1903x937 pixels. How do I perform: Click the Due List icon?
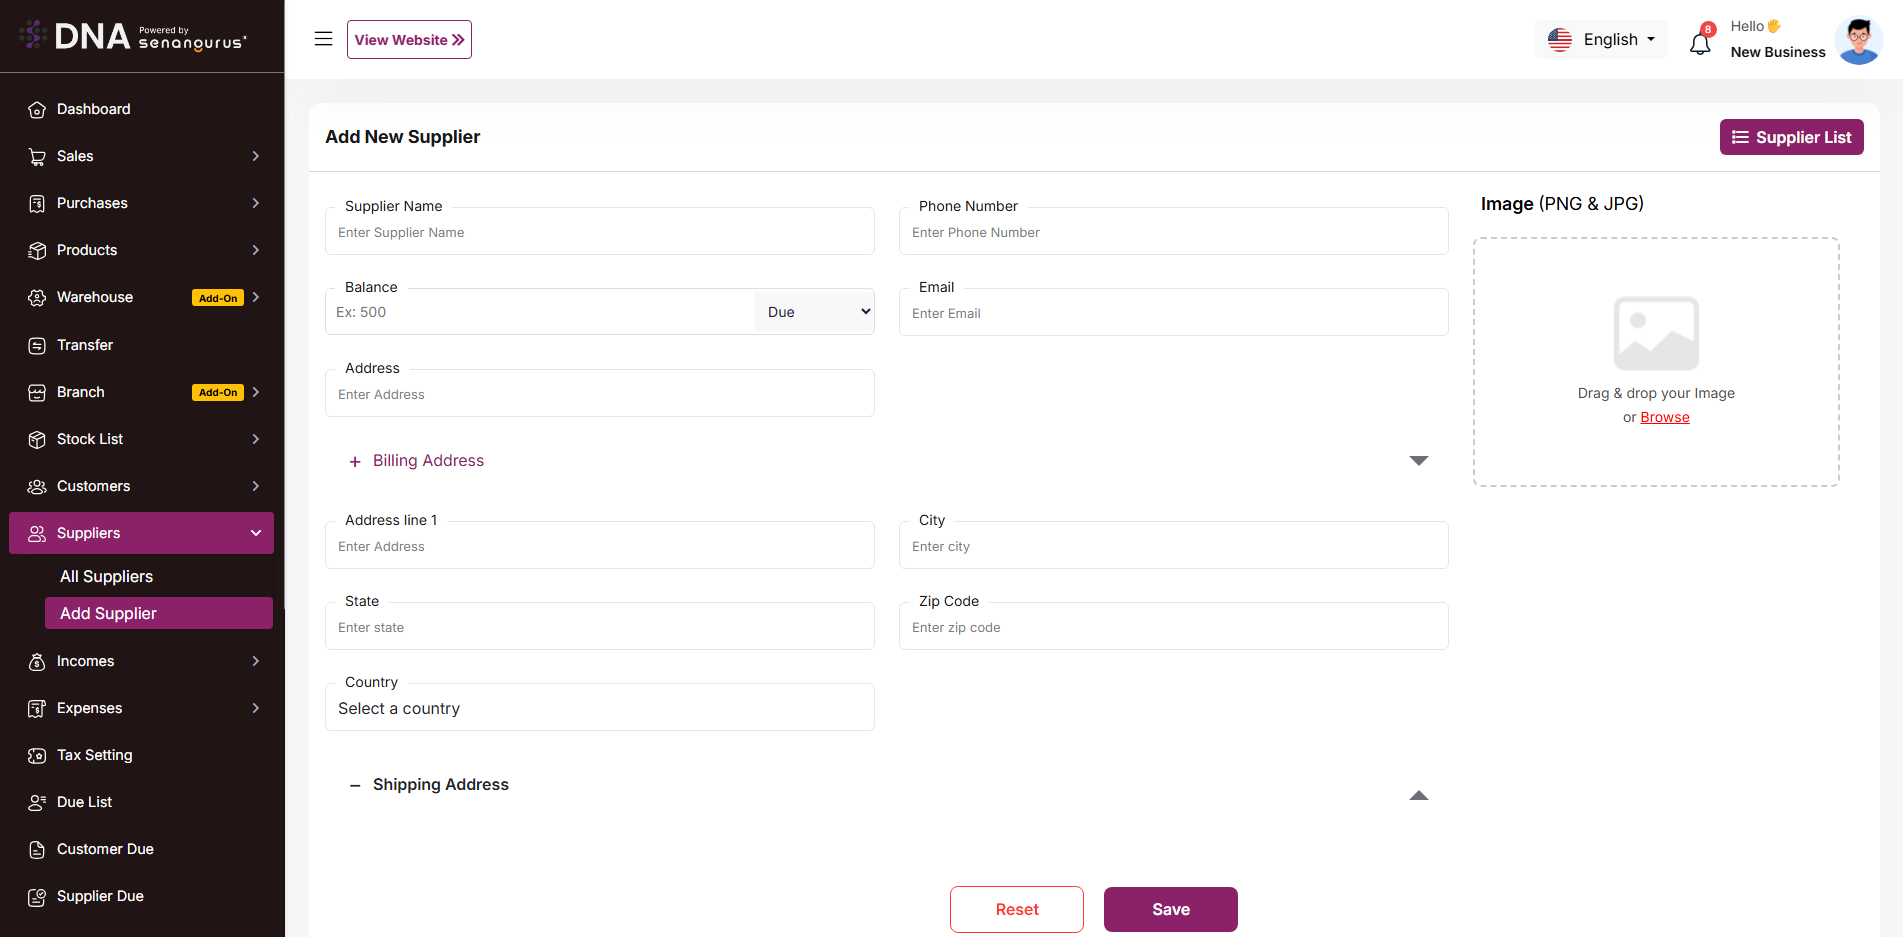tap(37, 803)
